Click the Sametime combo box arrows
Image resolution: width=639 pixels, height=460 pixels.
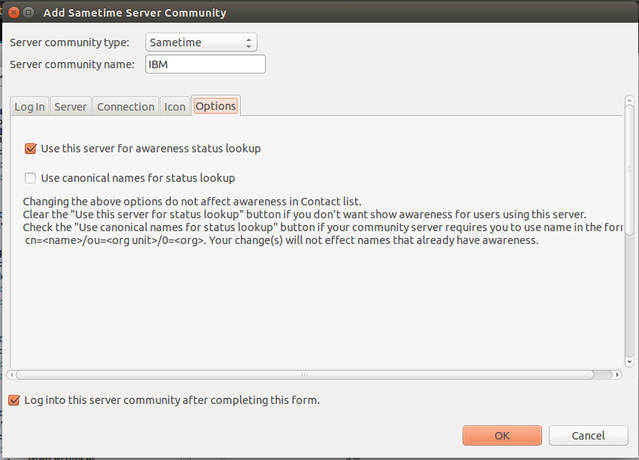(x=249, y=43)
